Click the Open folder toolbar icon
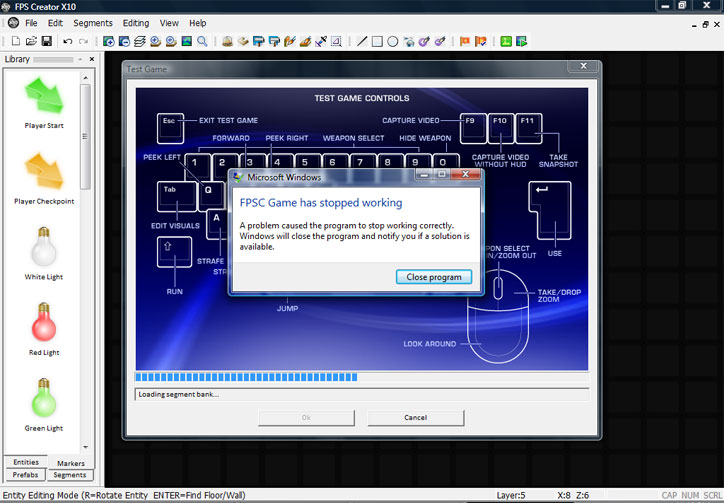This screenshot has width=724, height=503. 31,42
